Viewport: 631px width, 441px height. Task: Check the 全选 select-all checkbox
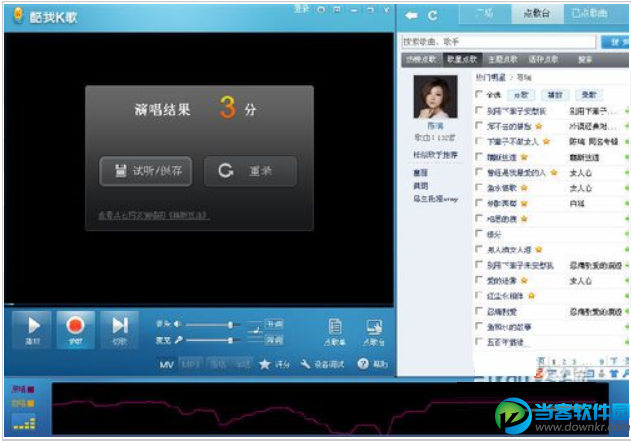point(479,94)
